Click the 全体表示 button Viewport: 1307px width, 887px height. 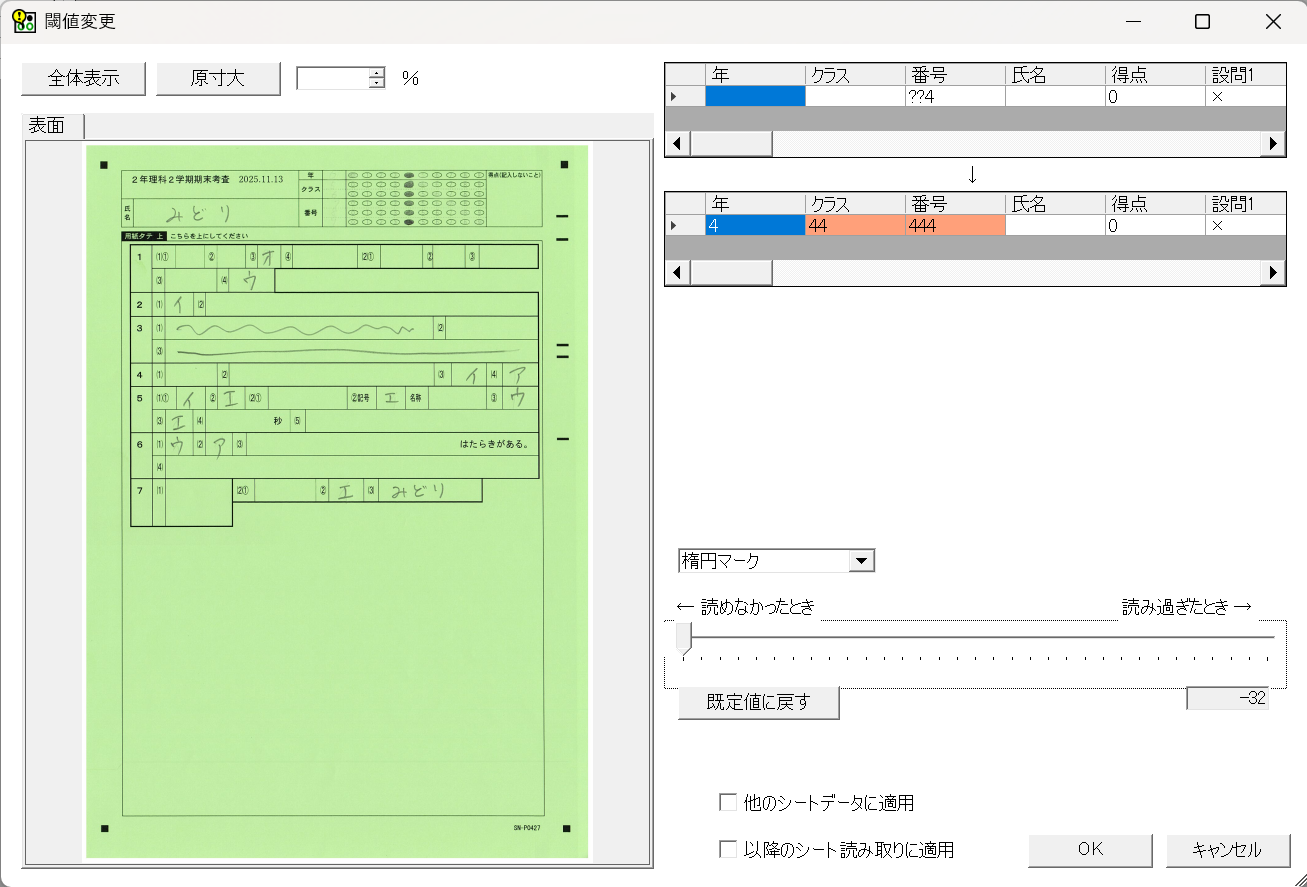[x=84, y=78]
